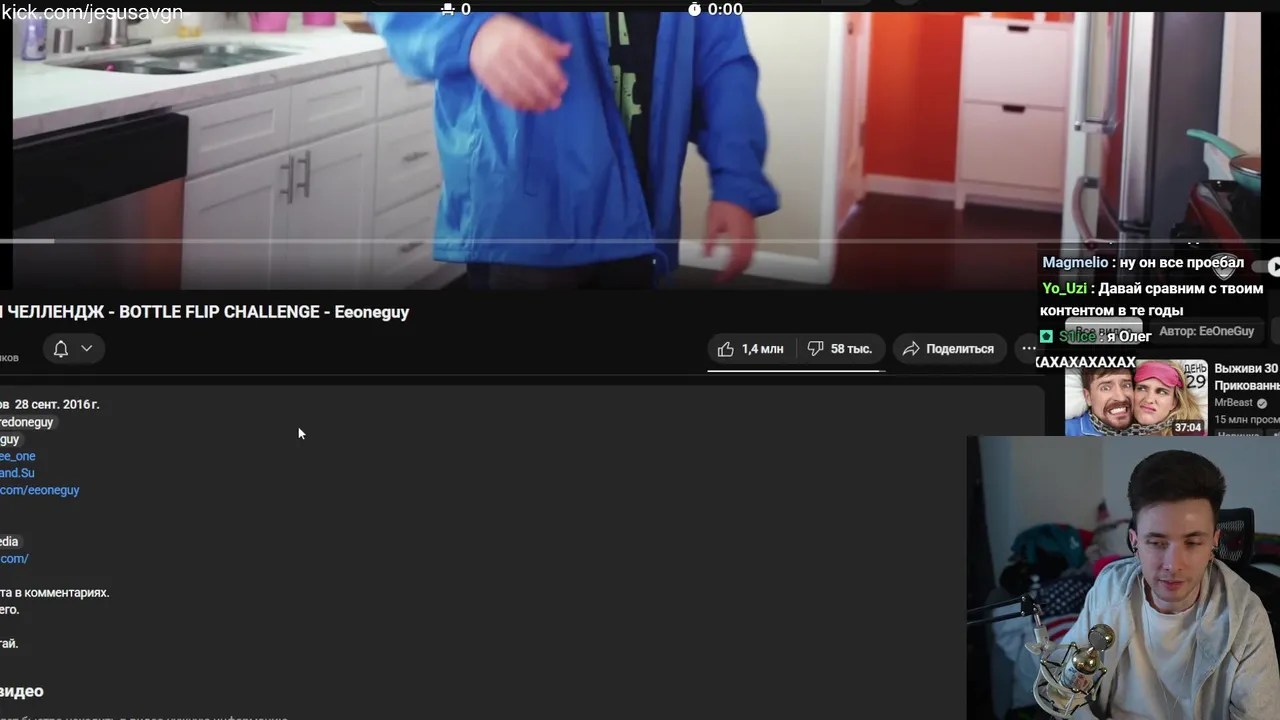
Task: Click the S1ice green badge icon
Action: pos(1046,336)
